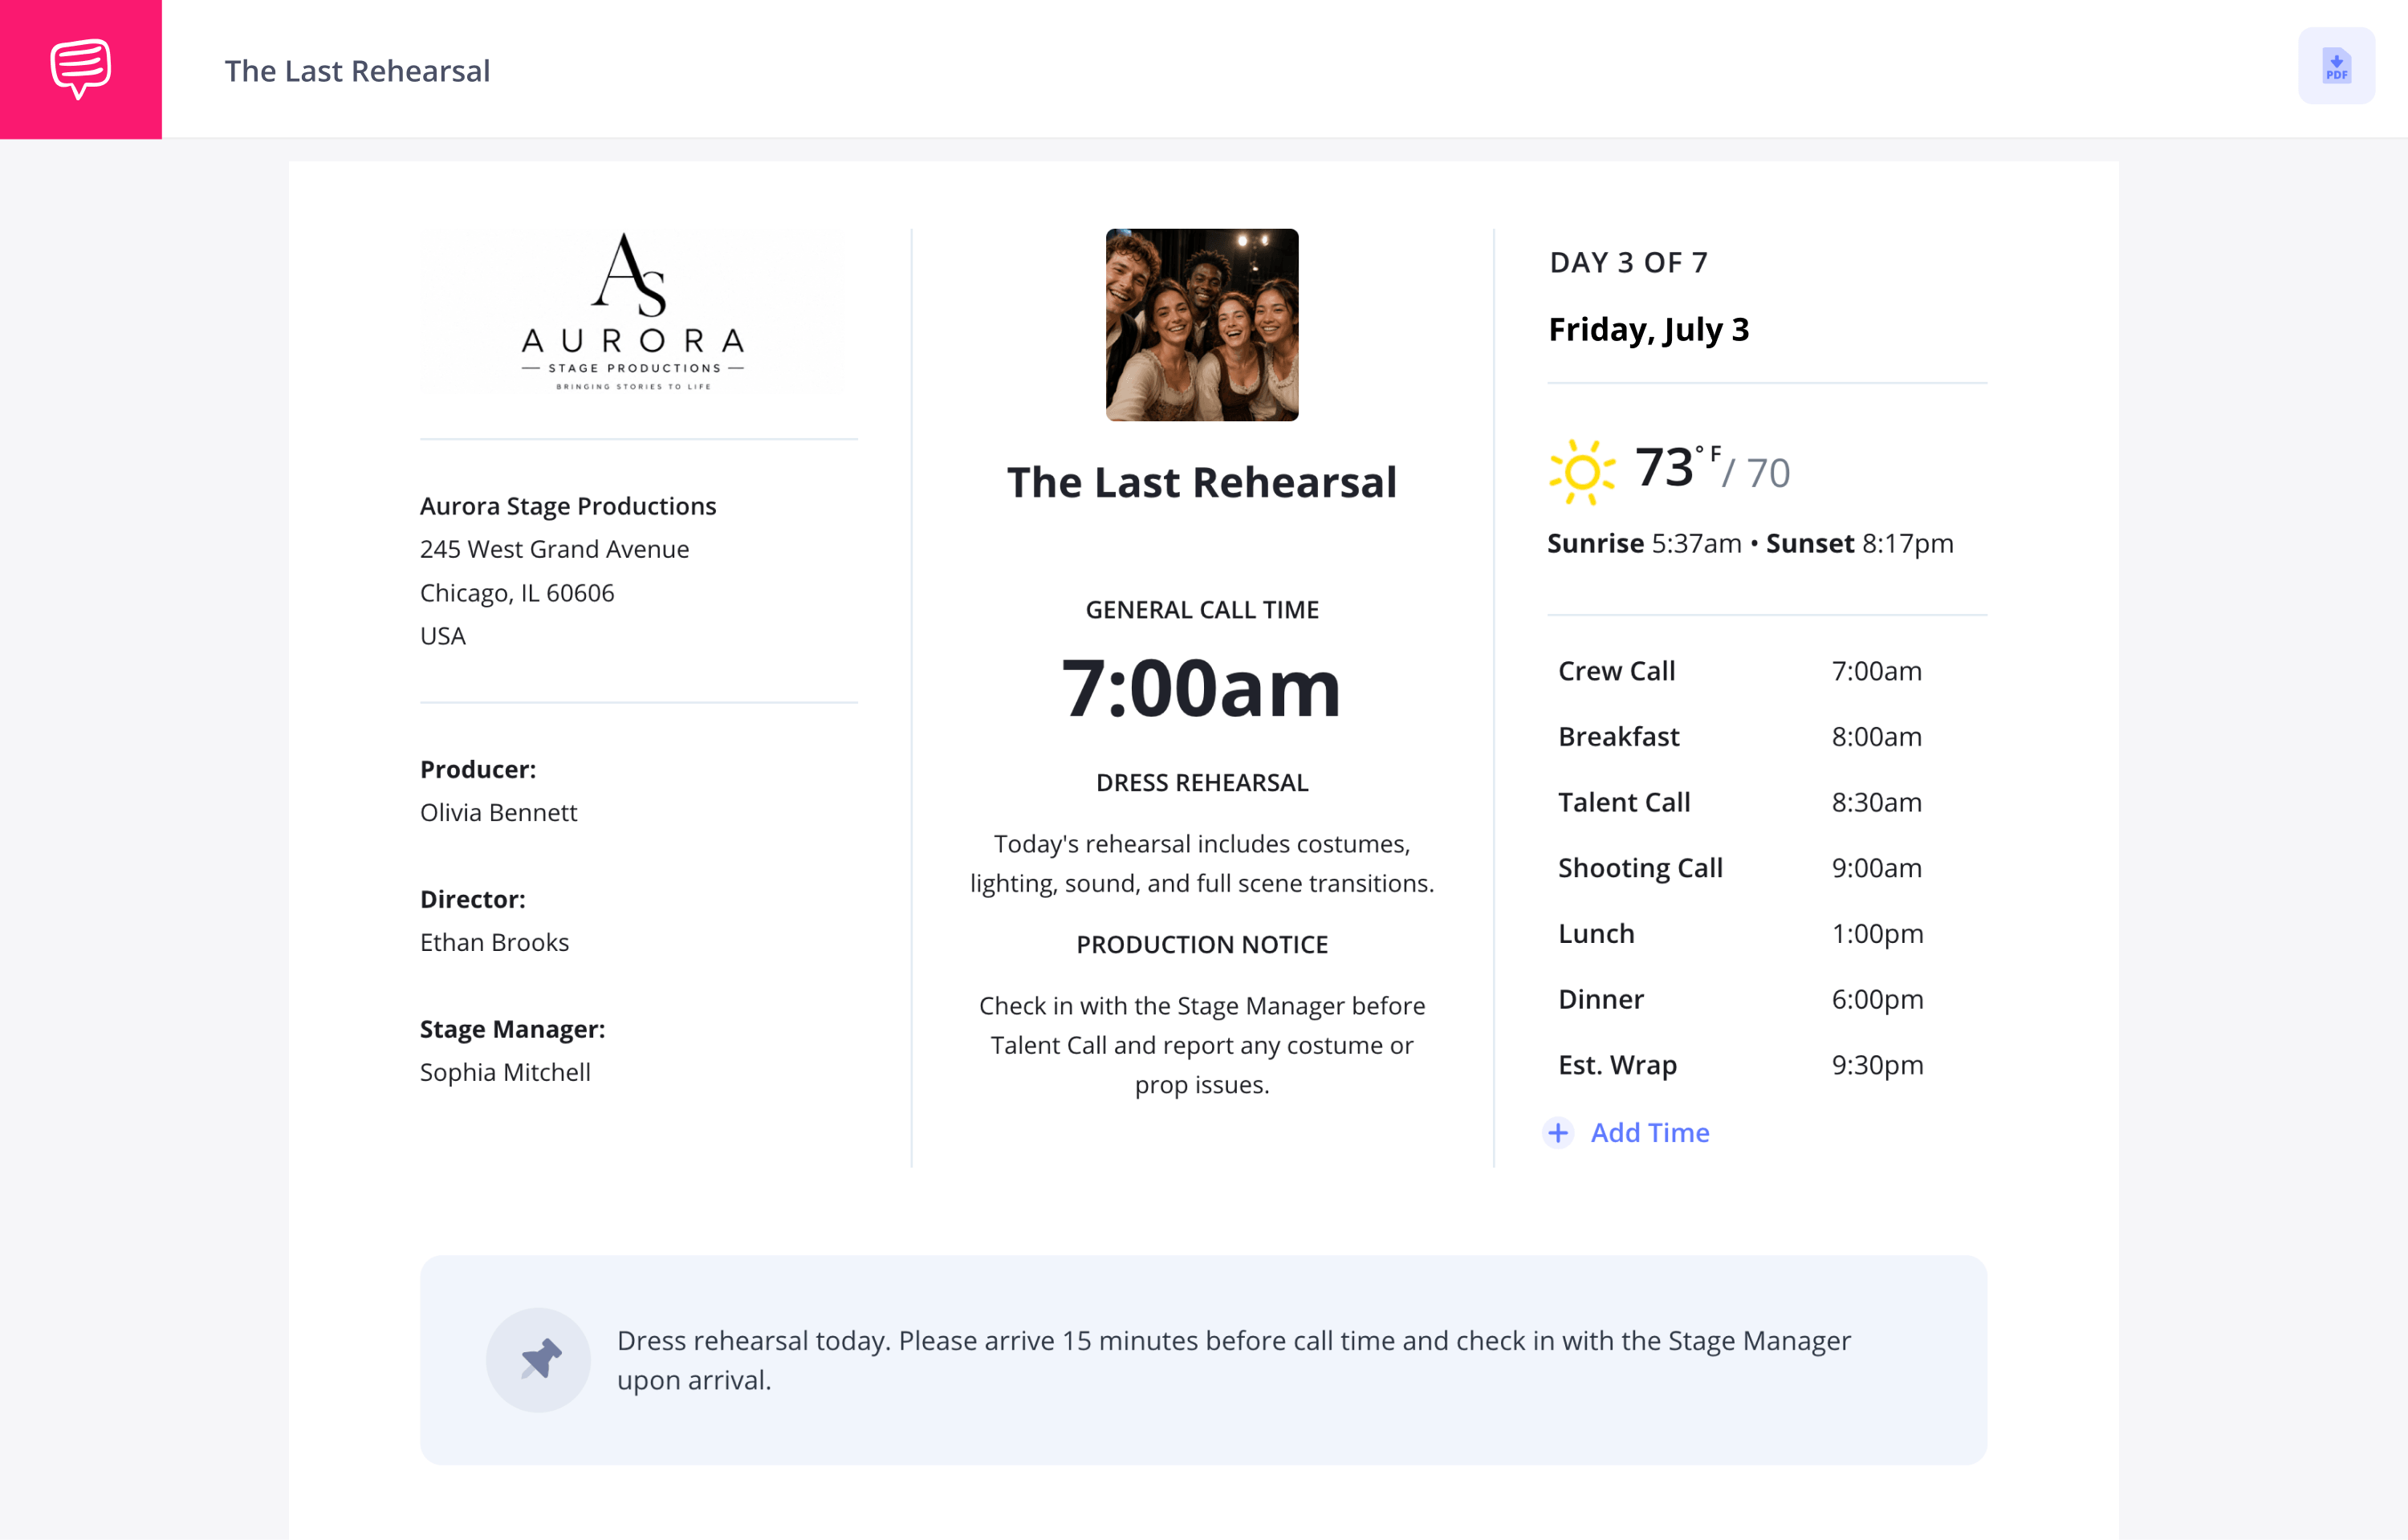
Task: Open the Aurora Stage Productions logo
Action: pyautogui.click(x=633, y=312)
